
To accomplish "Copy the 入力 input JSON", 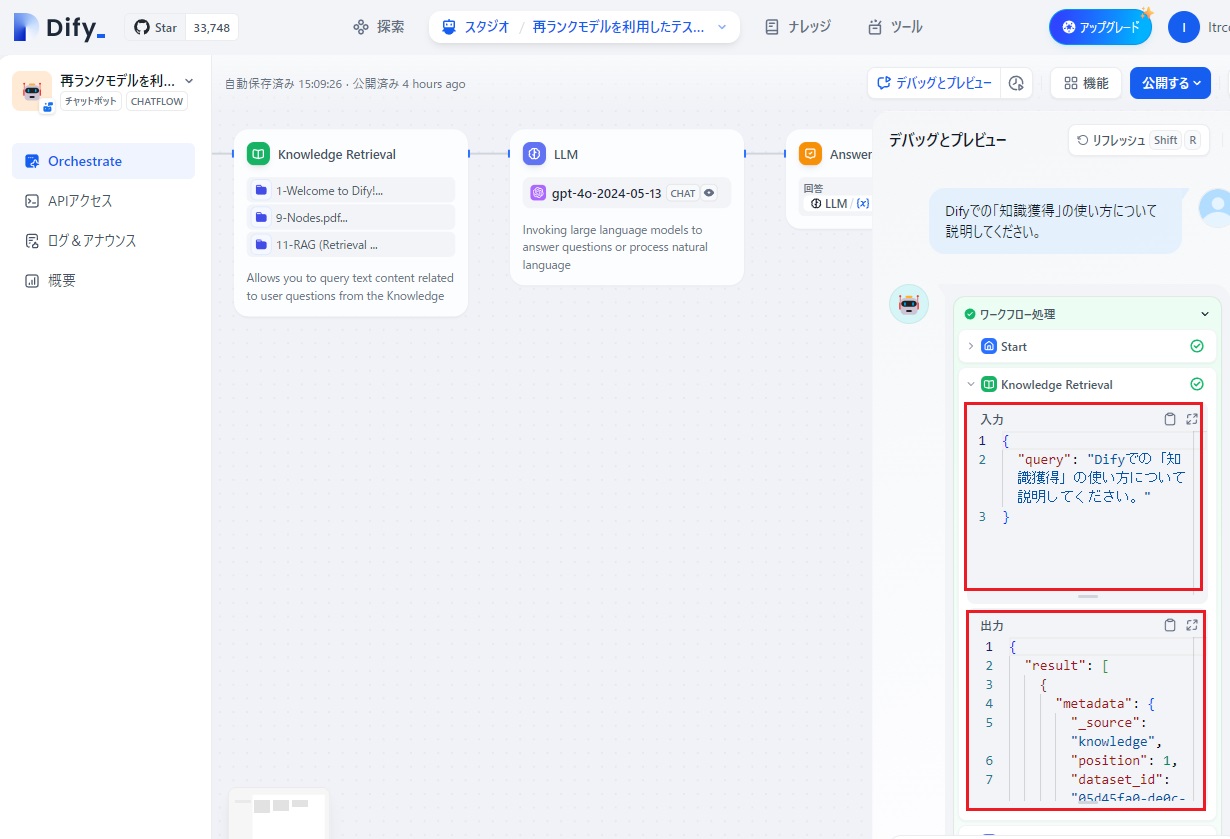I will pyautogui.click(x=1170, y=419).
